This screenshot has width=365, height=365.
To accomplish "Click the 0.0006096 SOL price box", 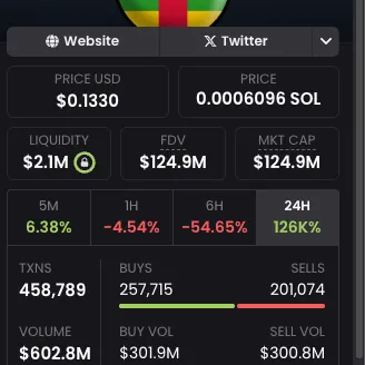I will [x=259, y=92].
